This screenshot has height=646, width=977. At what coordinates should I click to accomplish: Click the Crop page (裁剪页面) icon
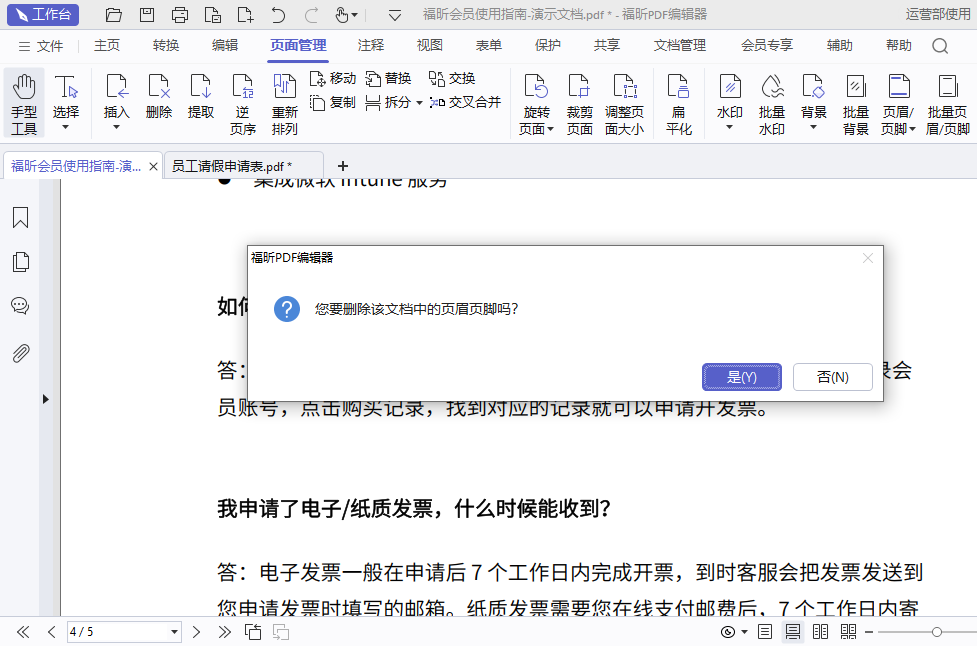coord(579,103)
